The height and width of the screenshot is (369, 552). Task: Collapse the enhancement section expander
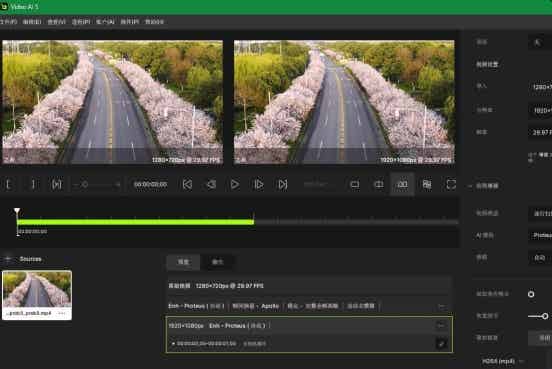(470, 186)
